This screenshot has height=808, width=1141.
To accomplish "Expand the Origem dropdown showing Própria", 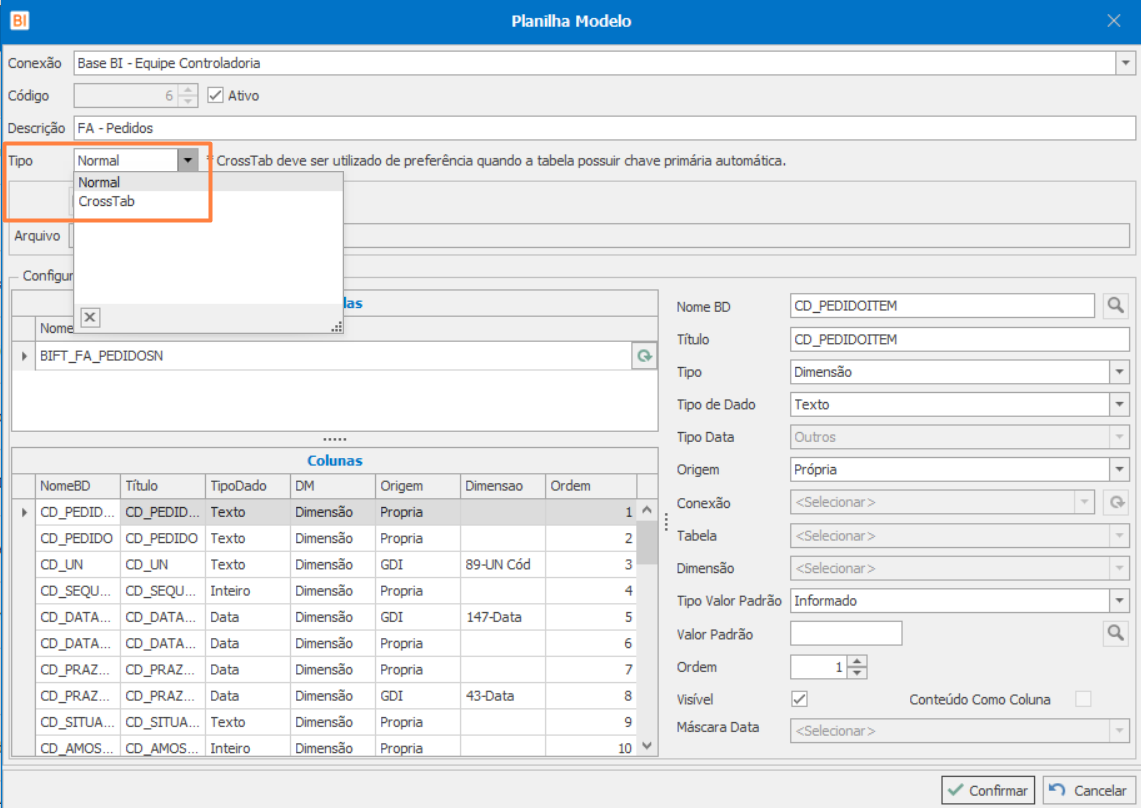I will coord(1118,469).
